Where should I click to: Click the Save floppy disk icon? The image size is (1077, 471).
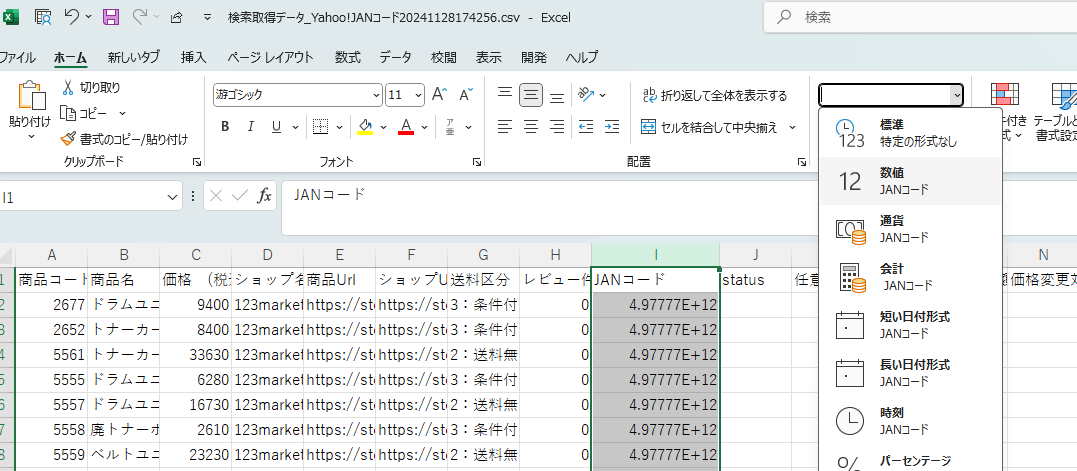[x=111, y=17]
